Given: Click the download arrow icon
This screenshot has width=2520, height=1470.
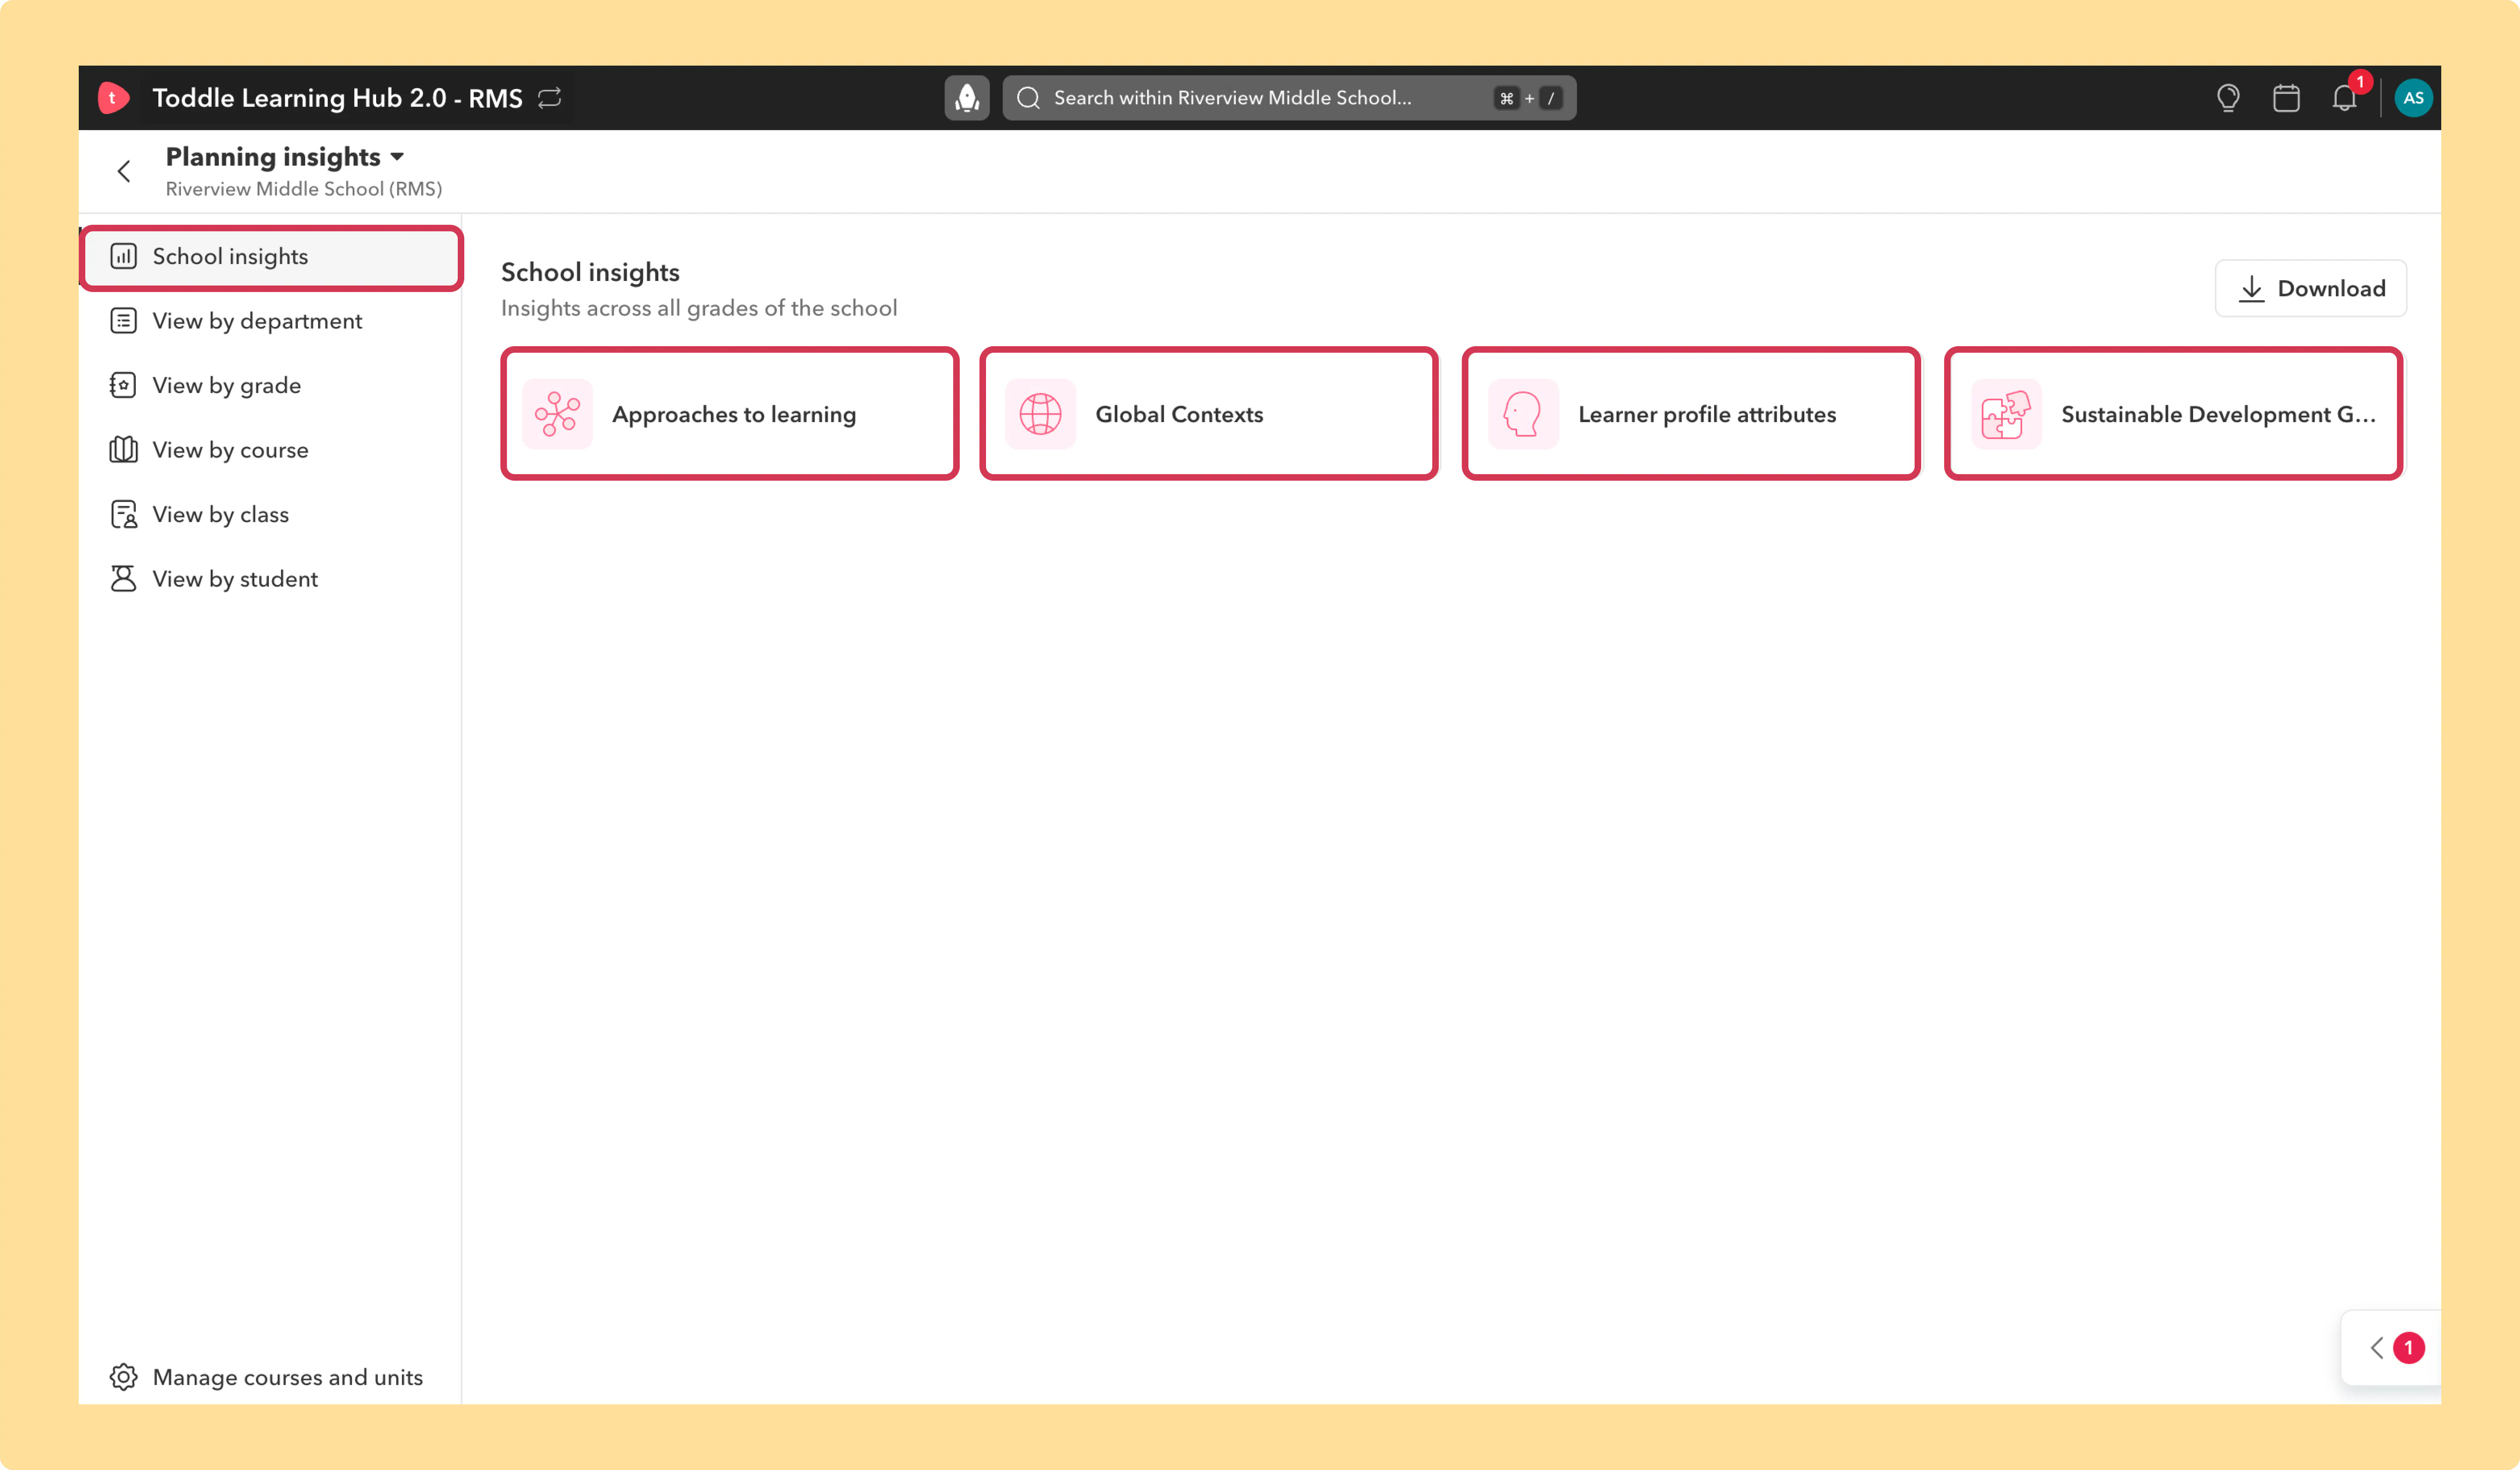Looking at the screenshot, I should 2251,289.
